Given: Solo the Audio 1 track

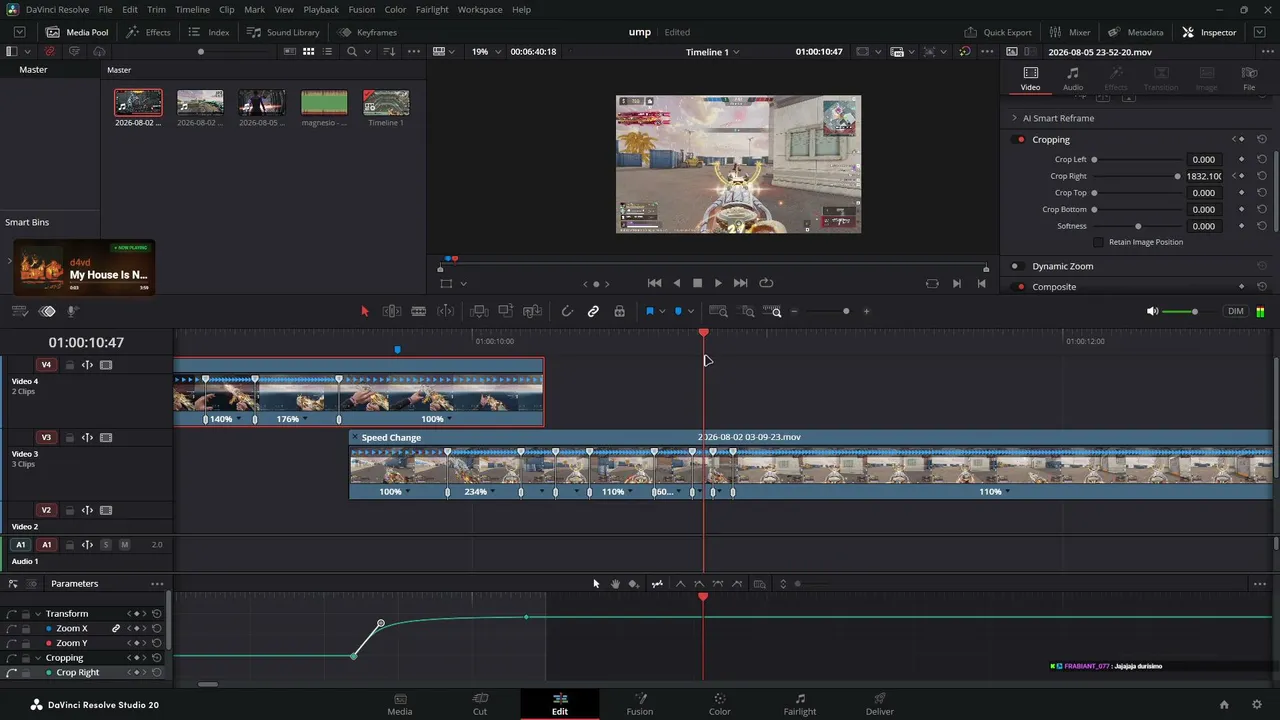Looking at the screenshot, I should pyautogui.click(x=106, y=545).
